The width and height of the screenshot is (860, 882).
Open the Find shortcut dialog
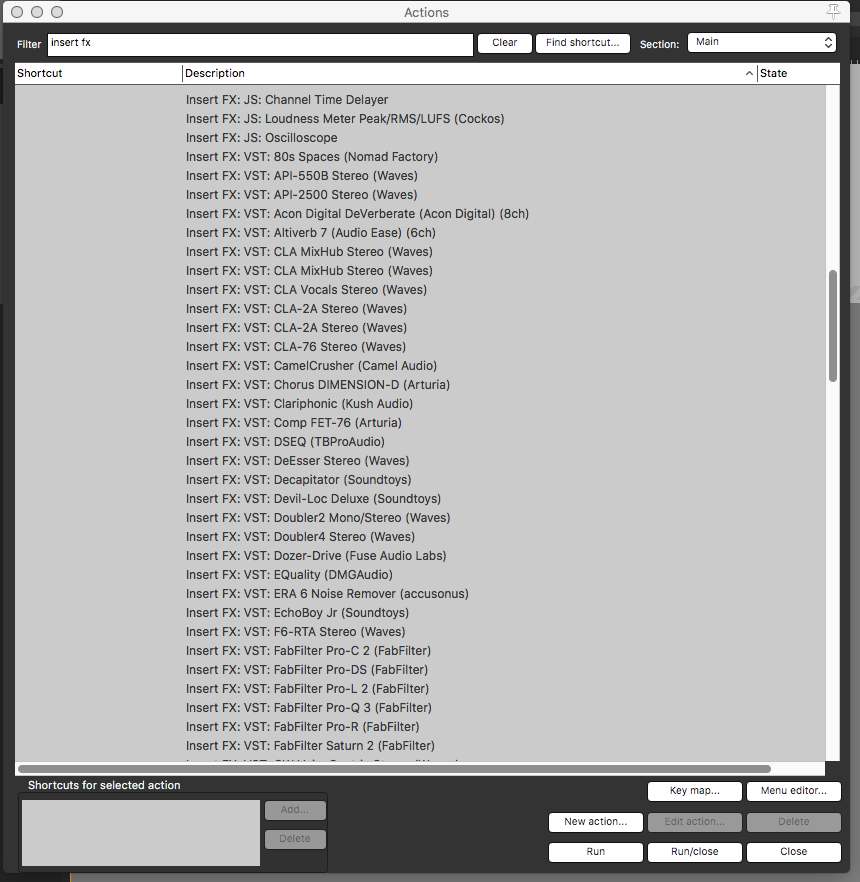tap(582, 43)
